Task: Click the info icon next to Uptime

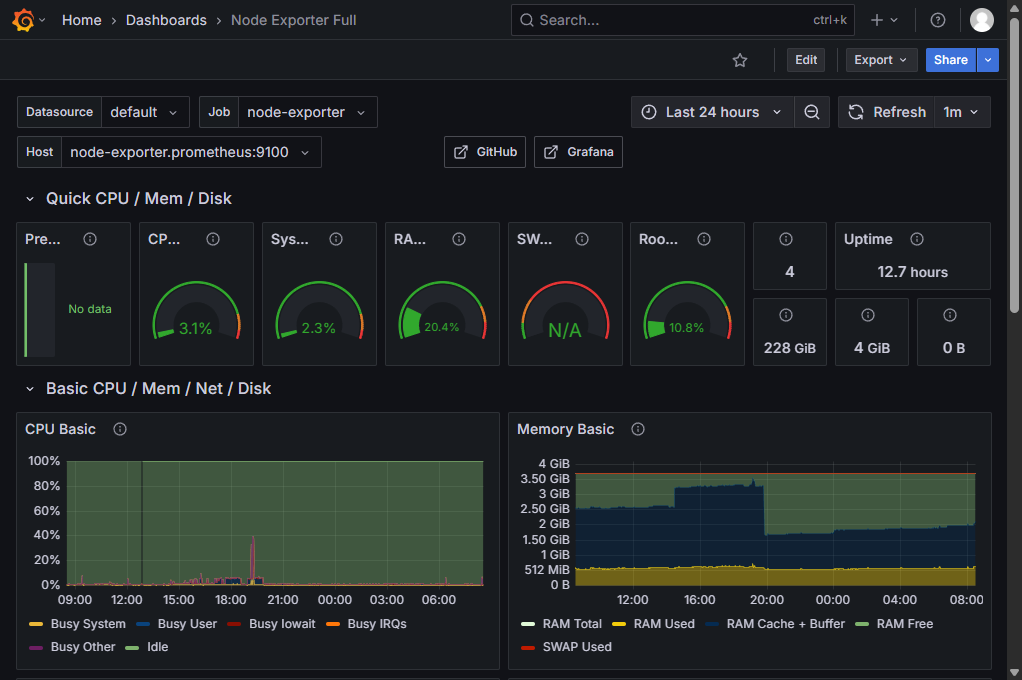Action: [x=917, y=239]
